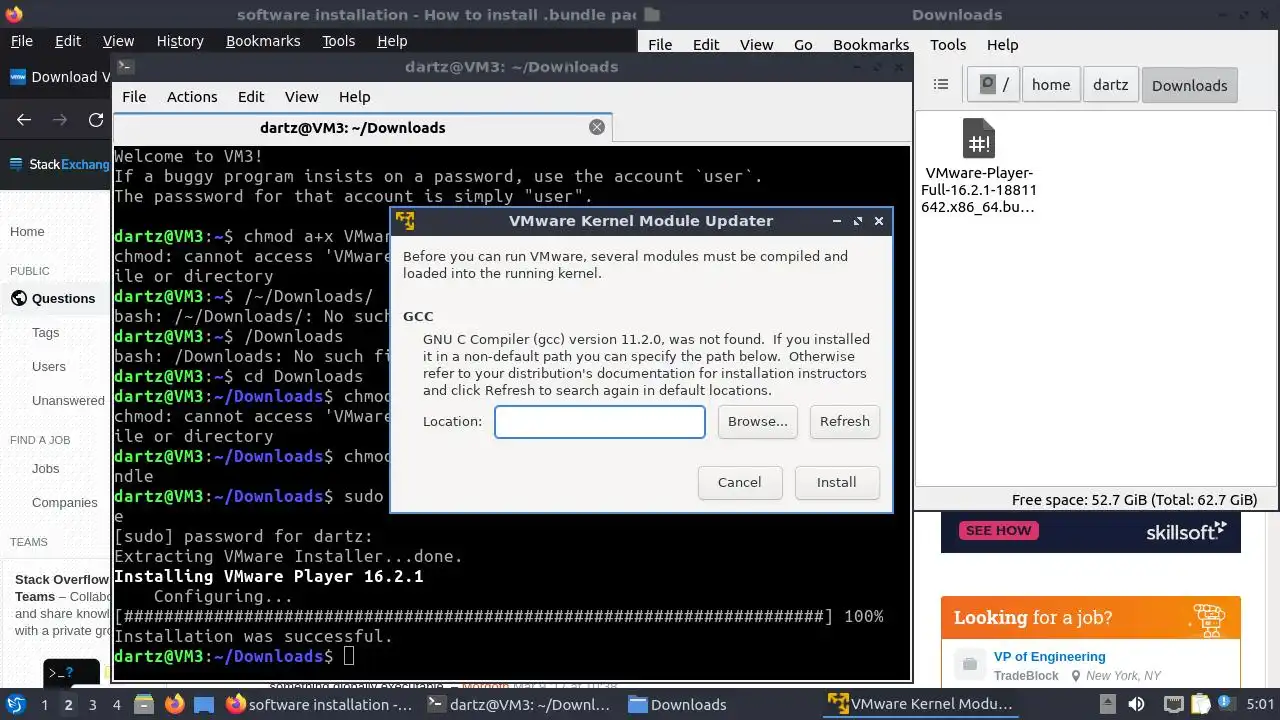The image size is (1280, 720).
Task: Click the show desktop panel icon
Action: [204, 704]
